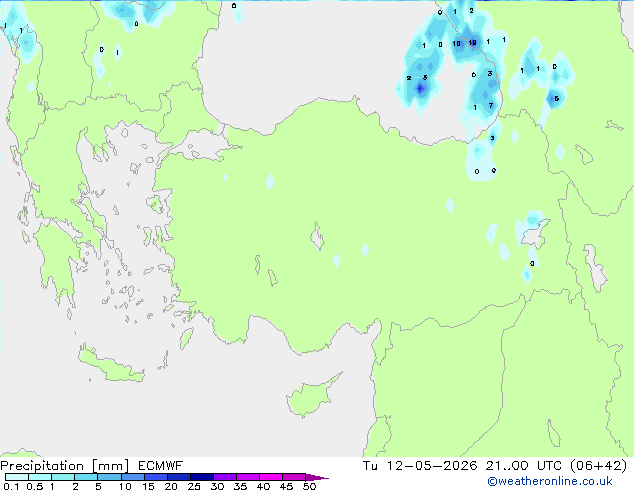Viewport: 634px width, 490px height.
Task: Click the 20–25 mm legend color box
Action: click(x=178, y=477)
